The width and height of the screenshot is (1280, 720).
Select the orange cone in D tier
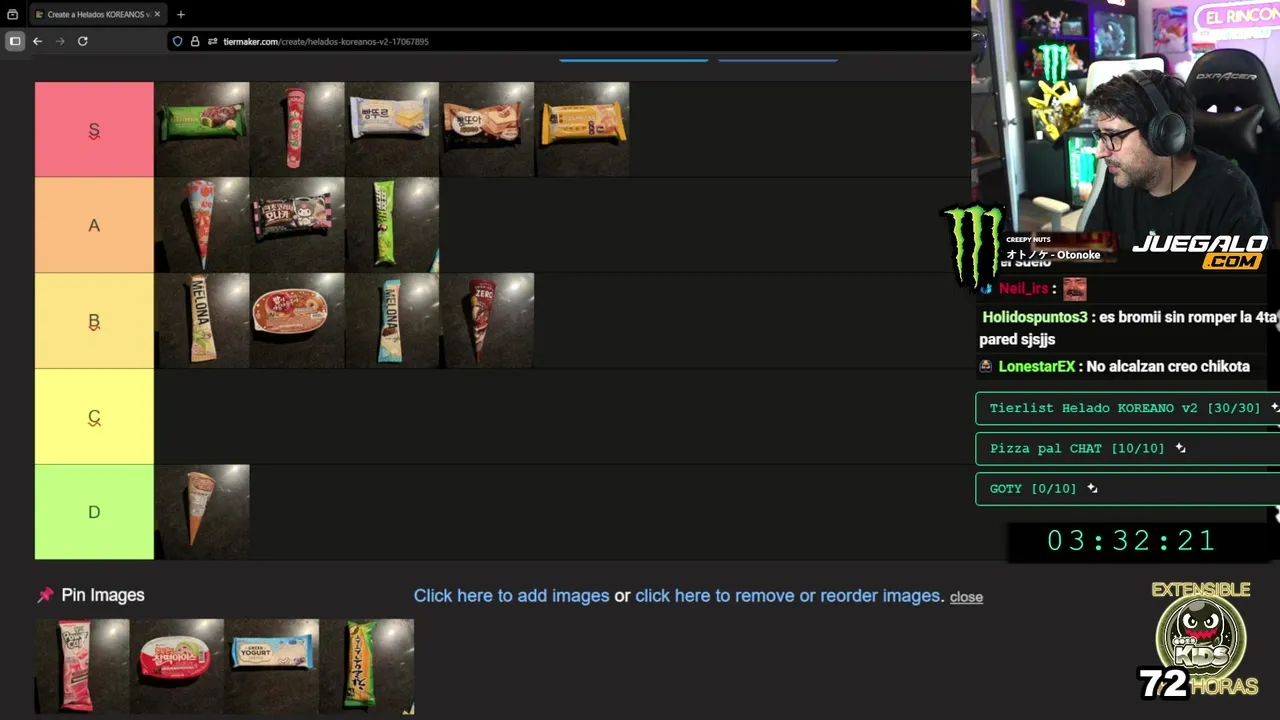202,511
